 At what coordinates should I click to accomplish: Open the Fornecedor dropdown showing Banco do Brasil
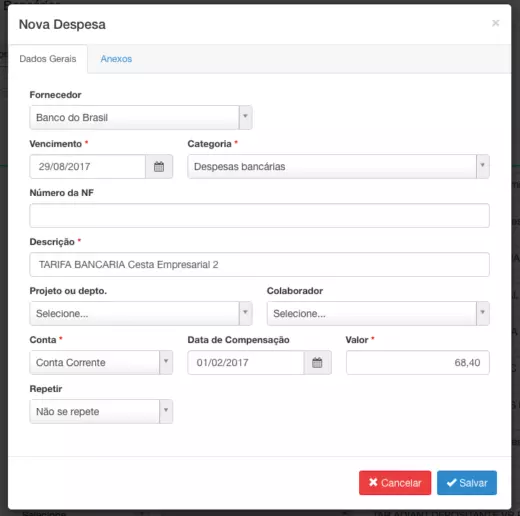click(141, 117)
